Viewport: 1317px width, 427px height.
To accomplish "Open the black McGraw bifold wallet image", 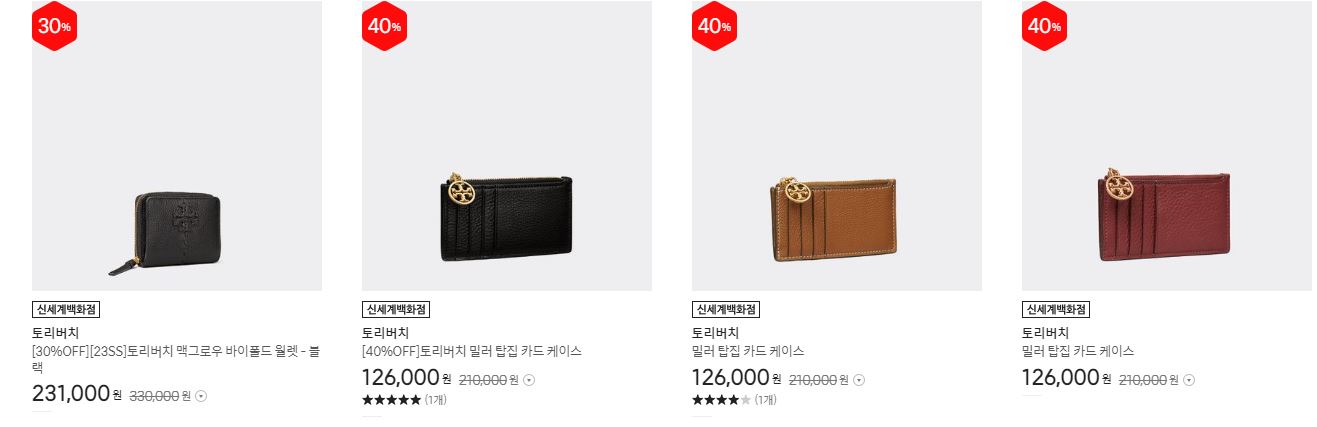I will [x=177, y=146].
